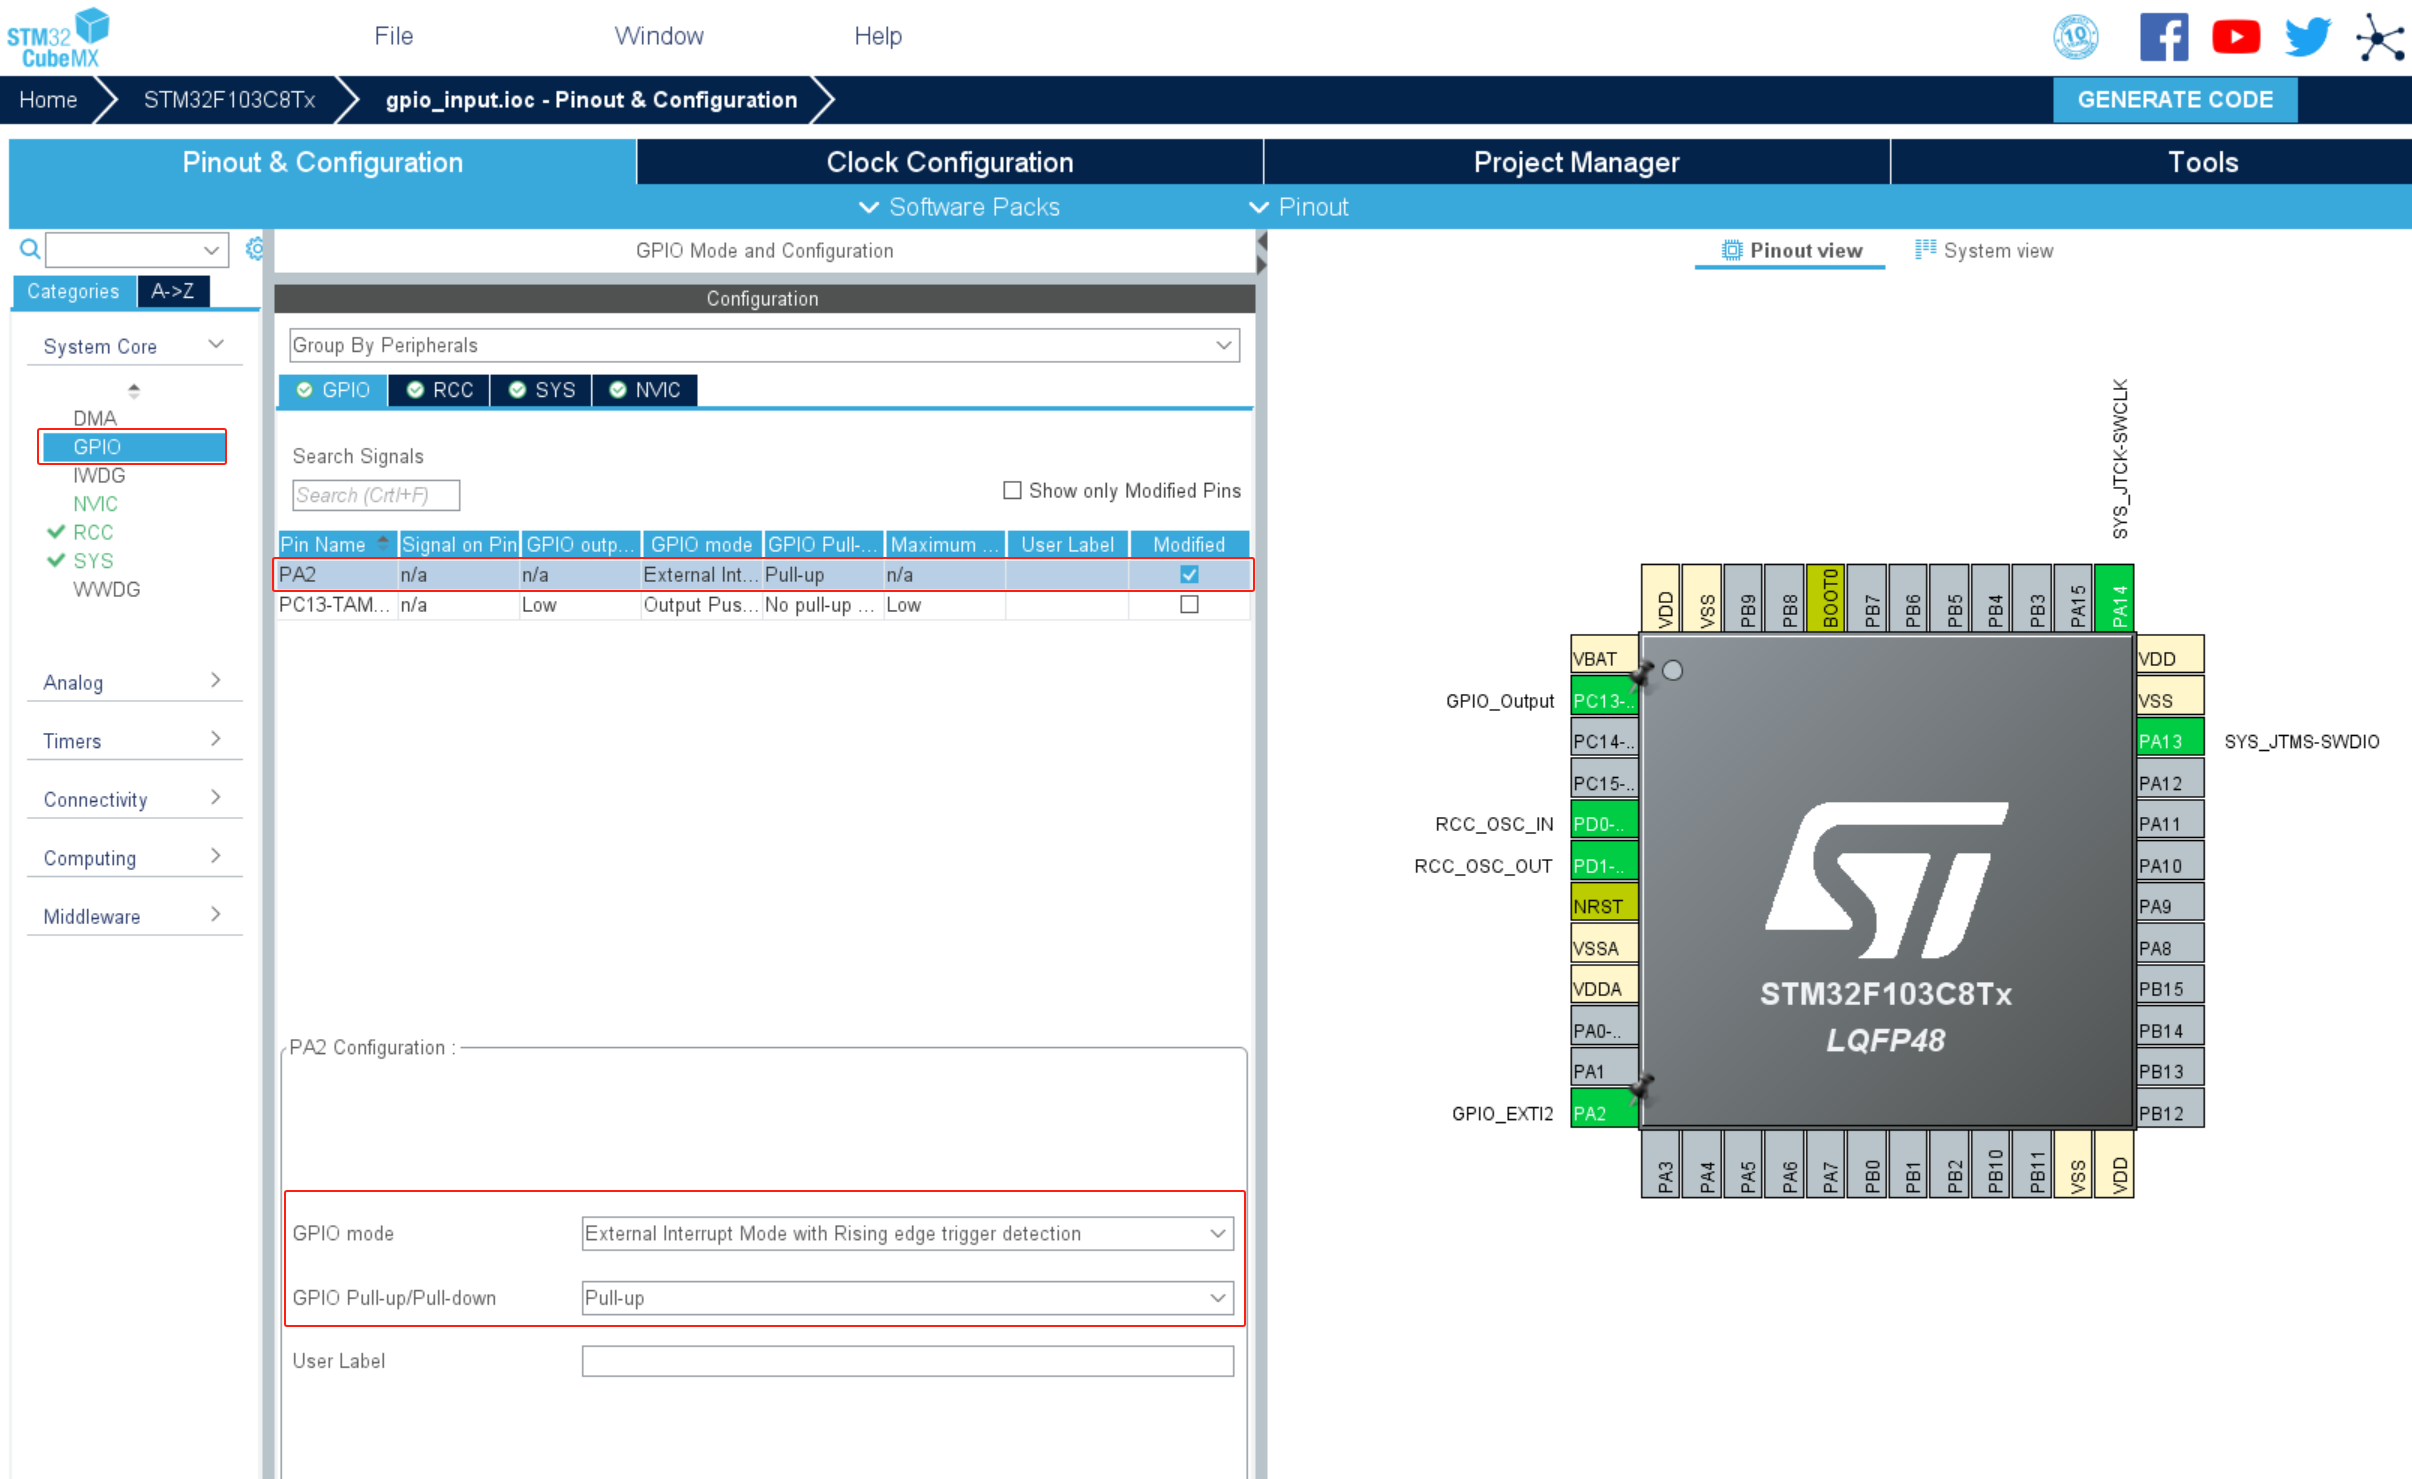Expand the Software Packs menu

click(x=959, y=207)
